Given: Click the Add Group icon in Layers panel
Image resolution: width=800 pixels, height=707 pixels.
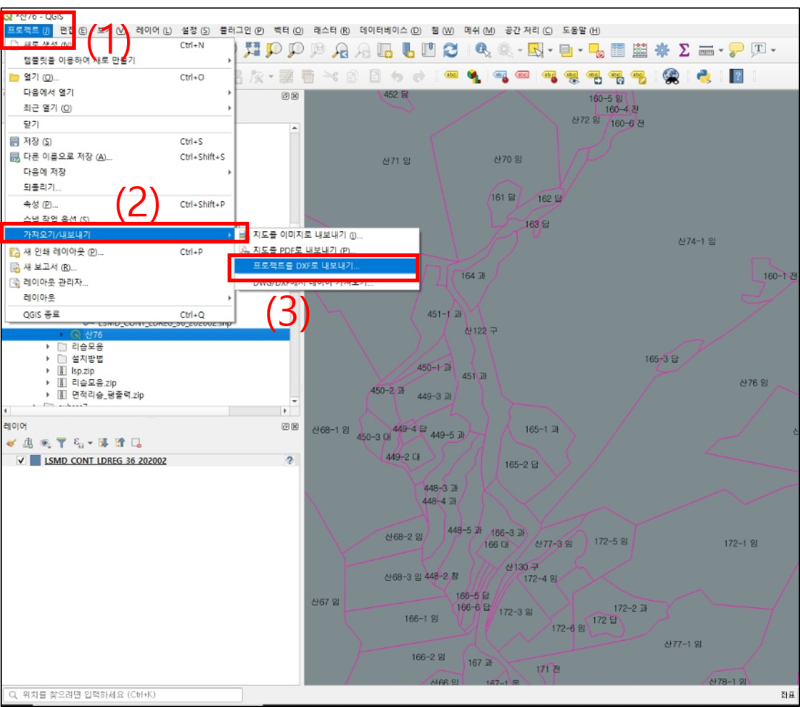Looking at the screenshot, I should [x=28, y=443].
